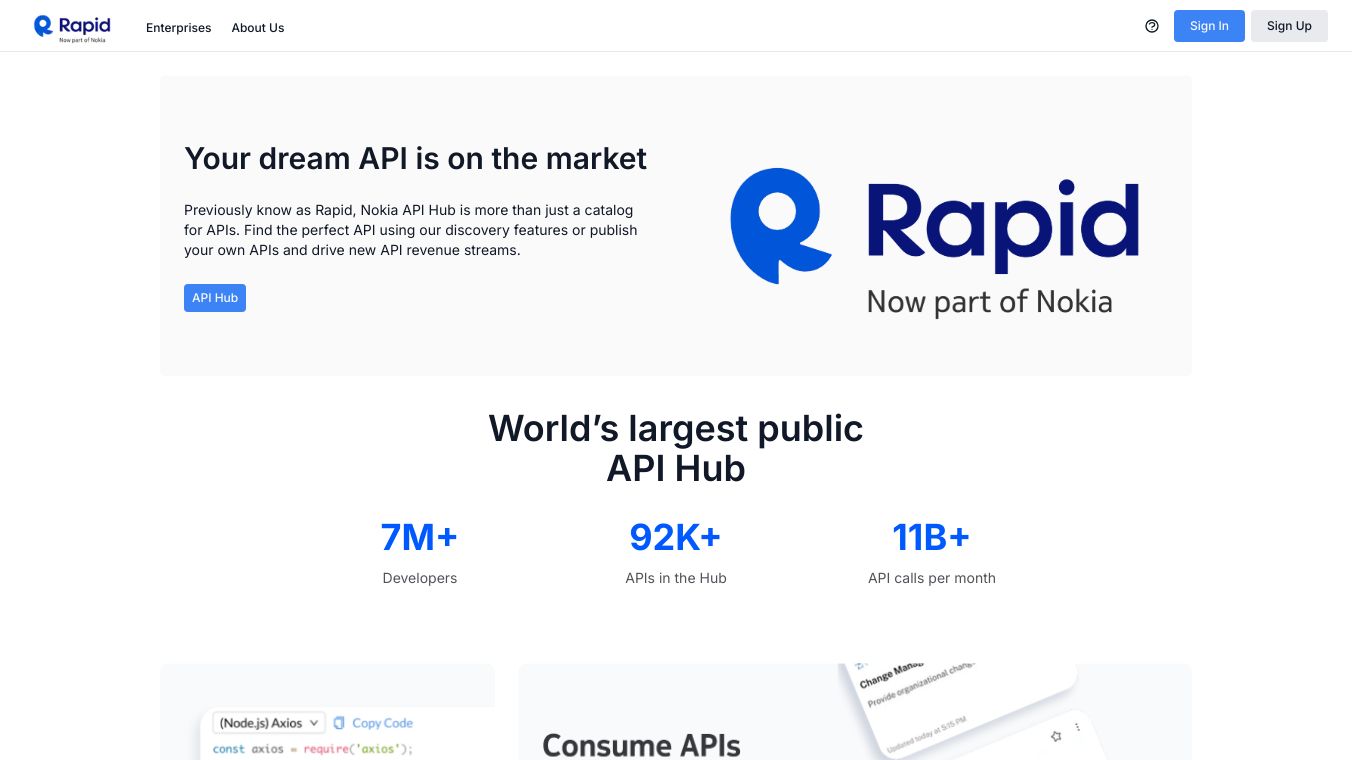1352x760 pixels.
Task: Open the About Us menu
Action: click(258, 28)
